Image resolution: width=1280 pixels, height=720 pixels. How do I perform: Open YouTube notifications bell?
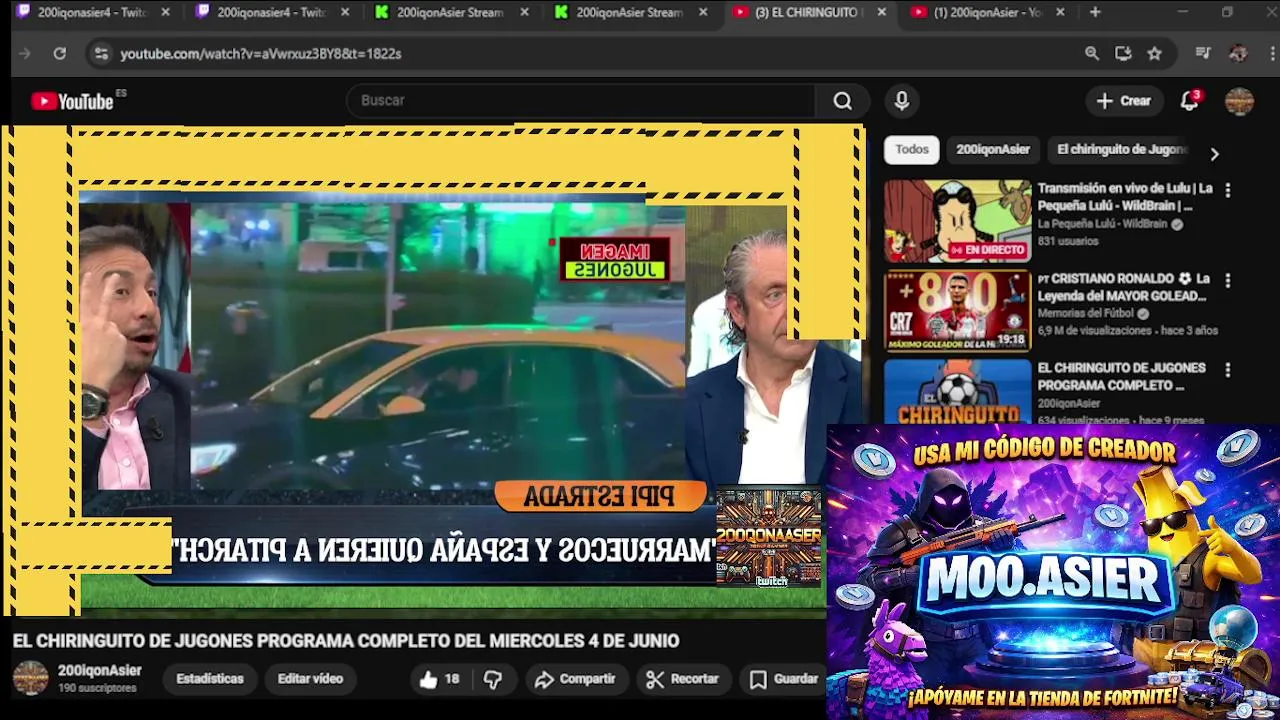click(x=1189, y=101)
